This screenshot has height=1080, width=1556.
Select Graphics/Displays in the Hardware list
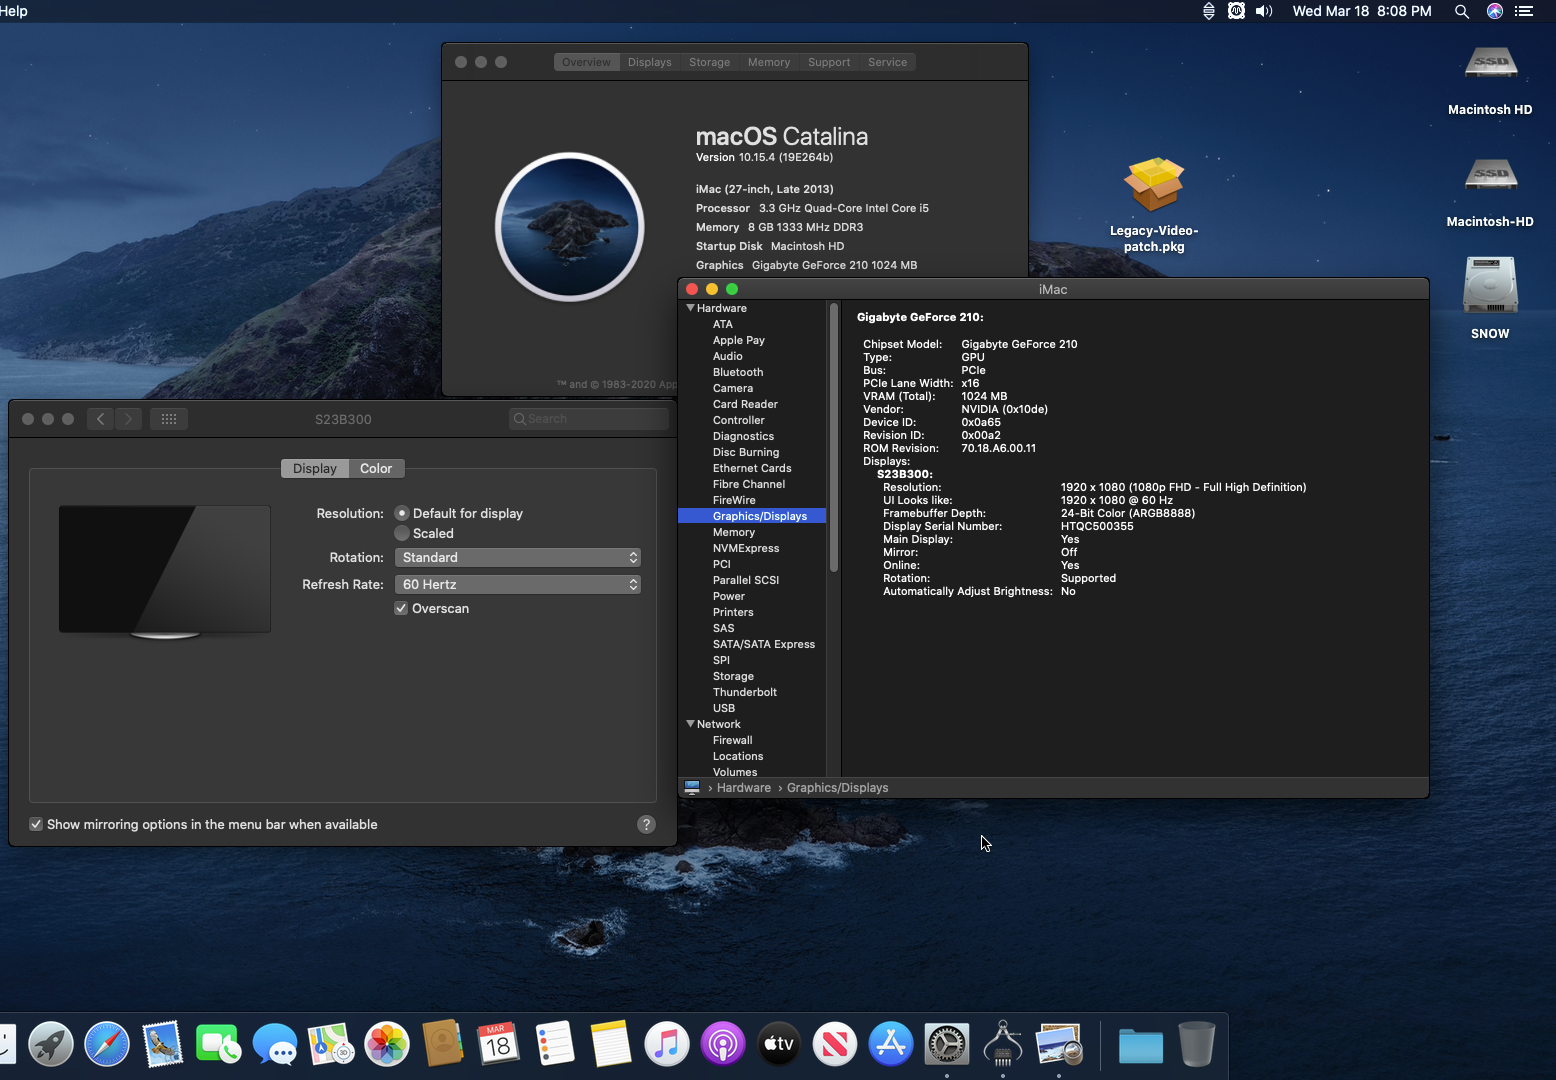pyautogui.click(x=752, y=516)
